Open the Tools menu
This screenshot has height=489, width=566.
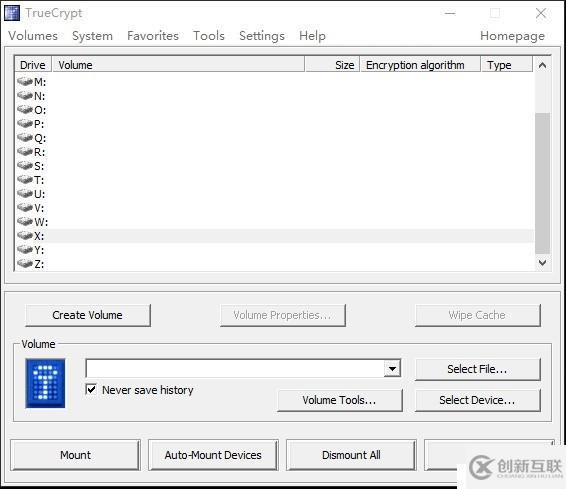point(209,36)
